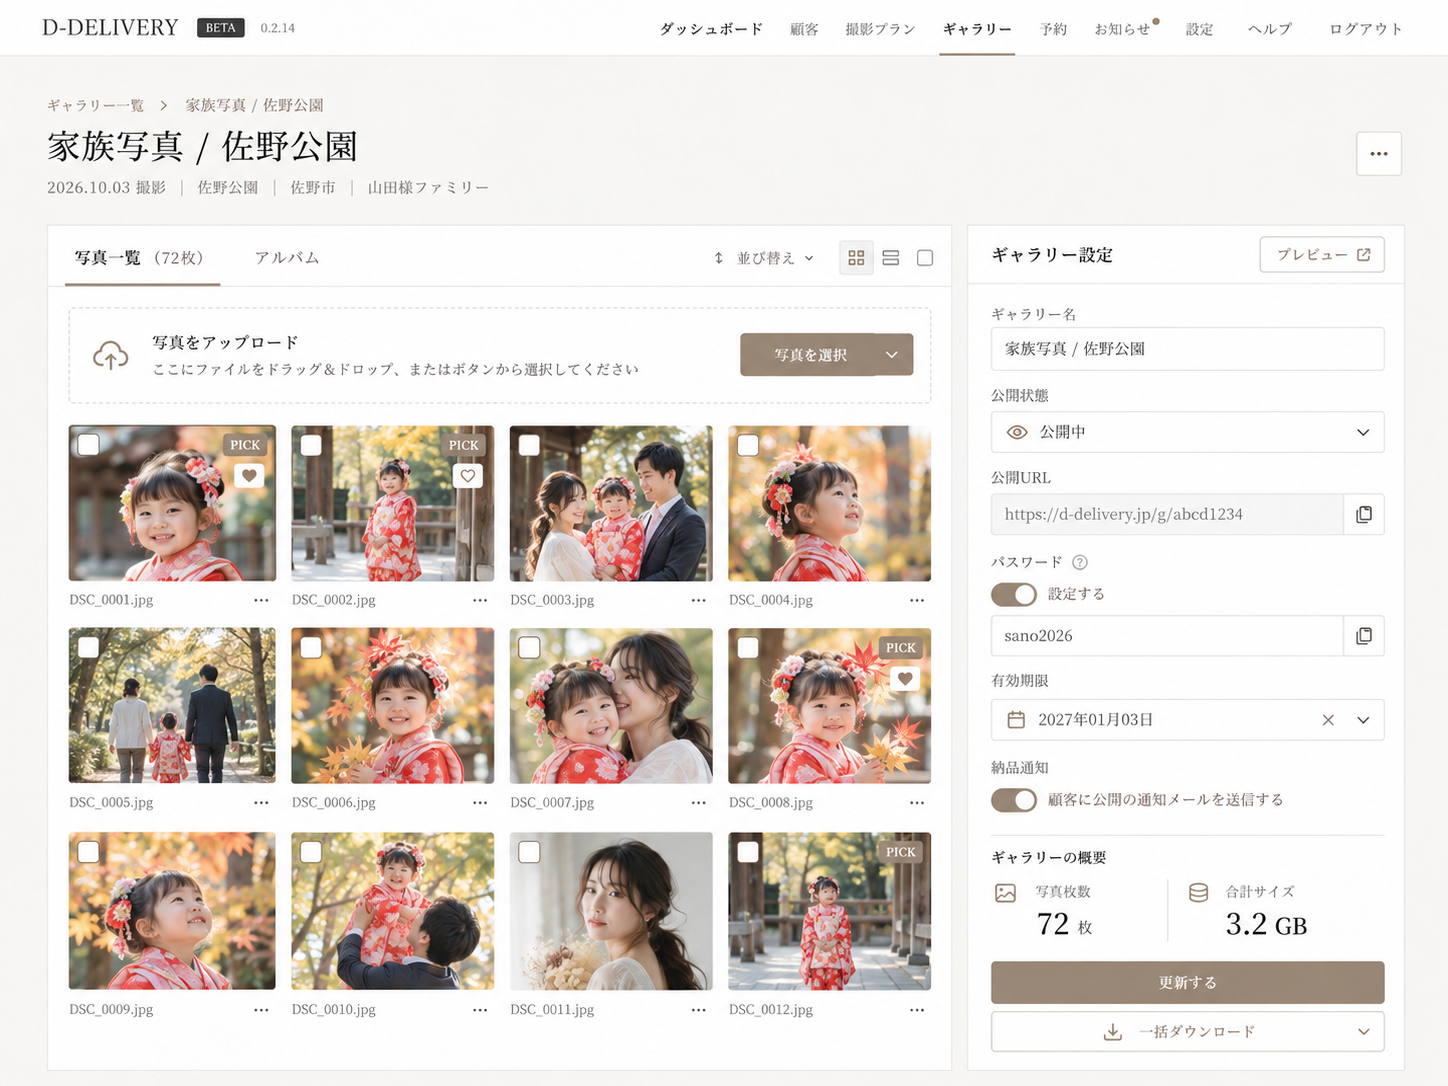
Task: Open the password help question mark
Action: click(1080, 562)
